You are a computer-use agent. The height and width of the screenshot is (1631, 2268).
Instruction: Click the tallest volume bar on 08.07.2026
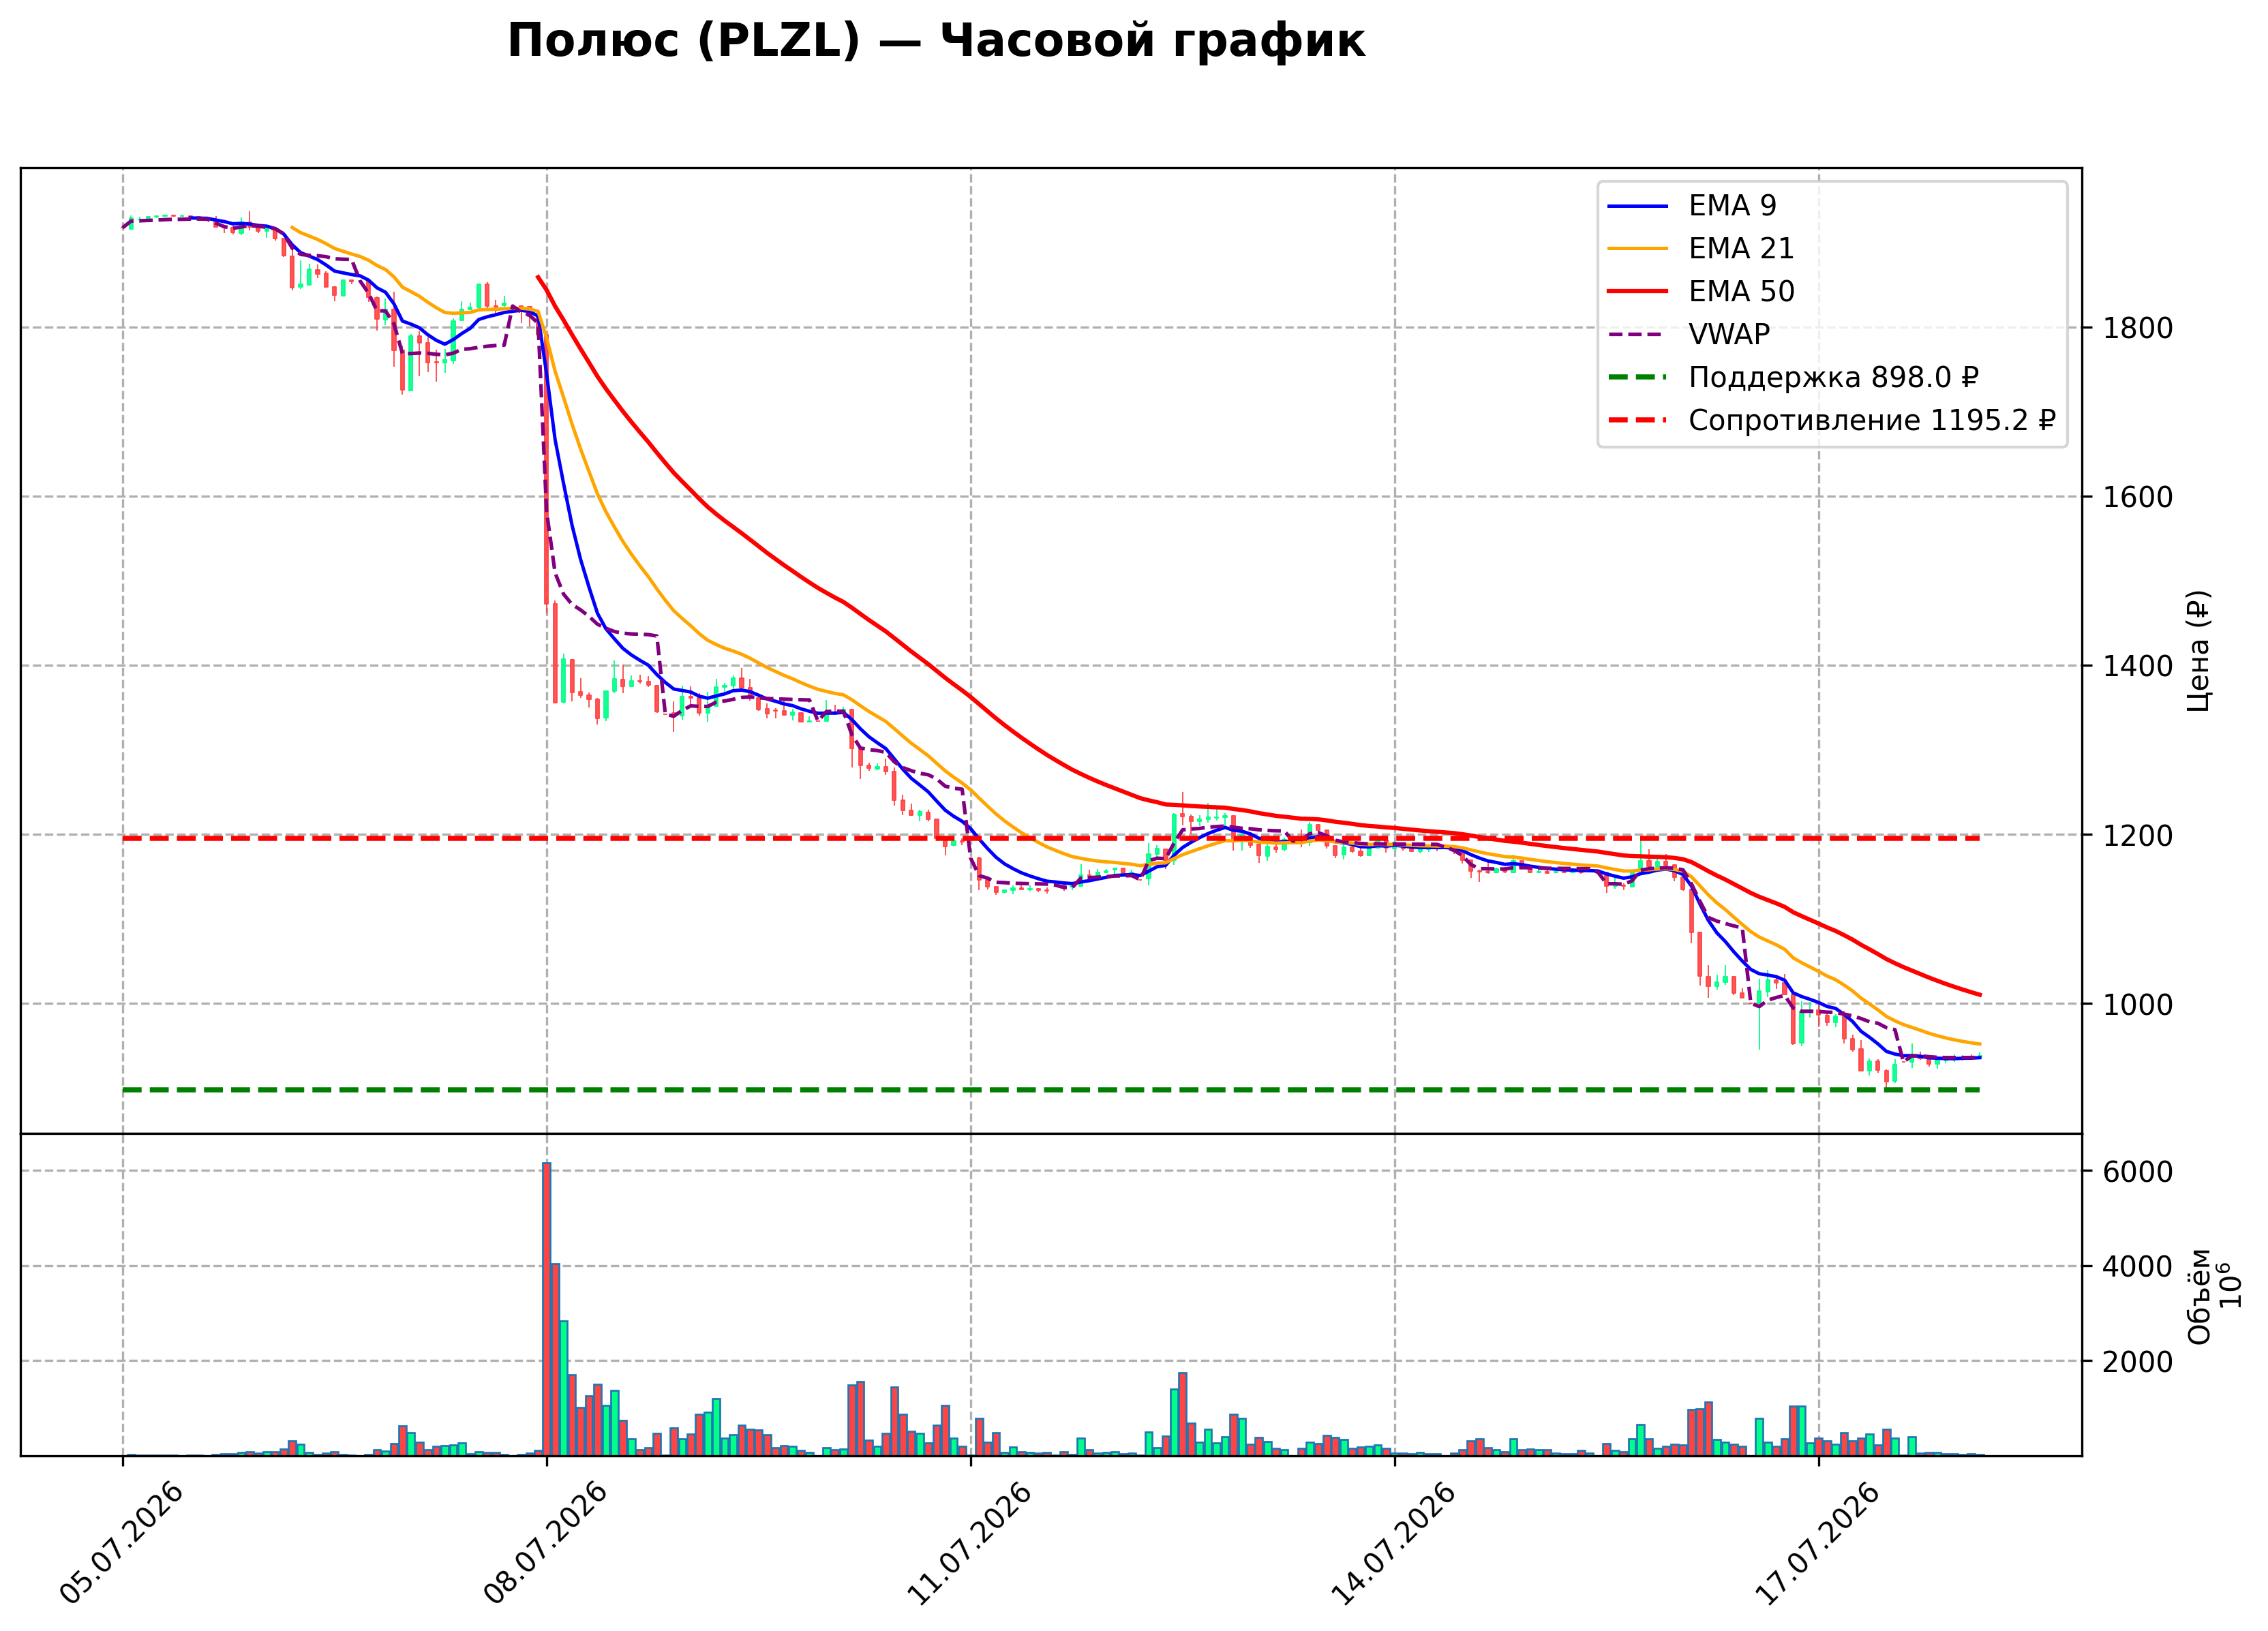tap(546, 1309)
